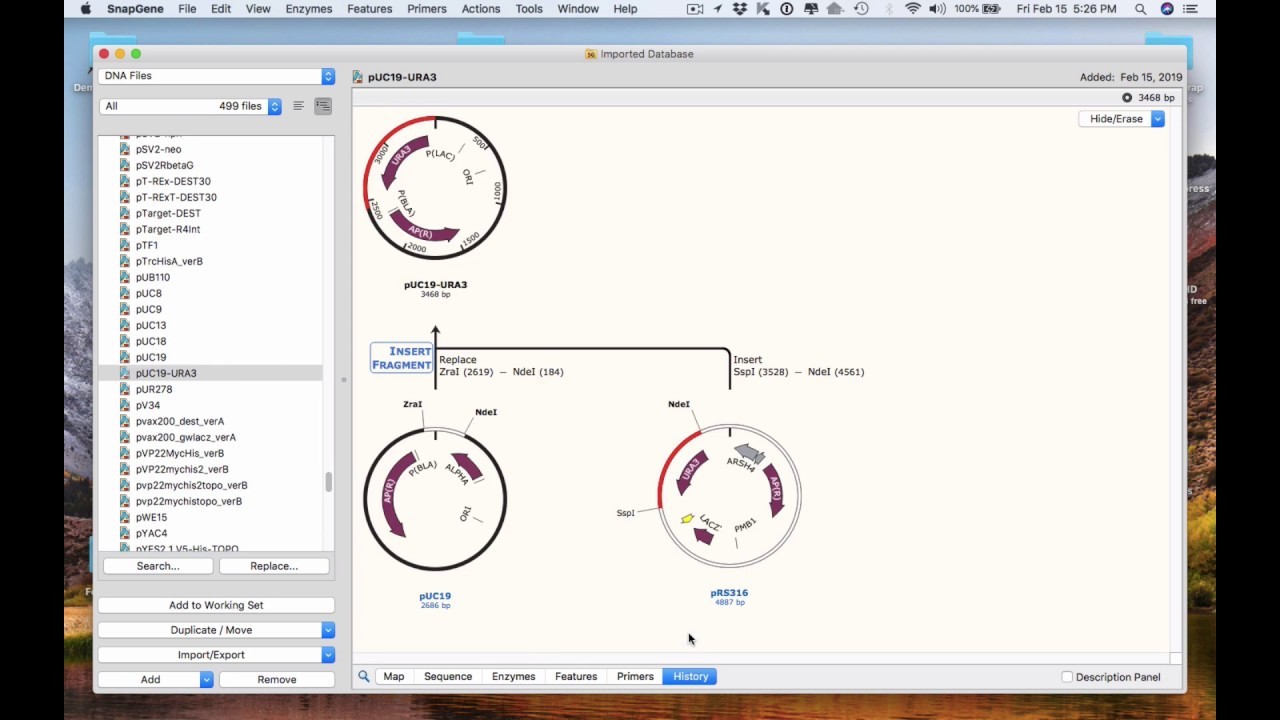Click the file icon next to pUC8 row
Viewport: 1280px width, 720px height.
pyautogui.click(x=125, y=293)
